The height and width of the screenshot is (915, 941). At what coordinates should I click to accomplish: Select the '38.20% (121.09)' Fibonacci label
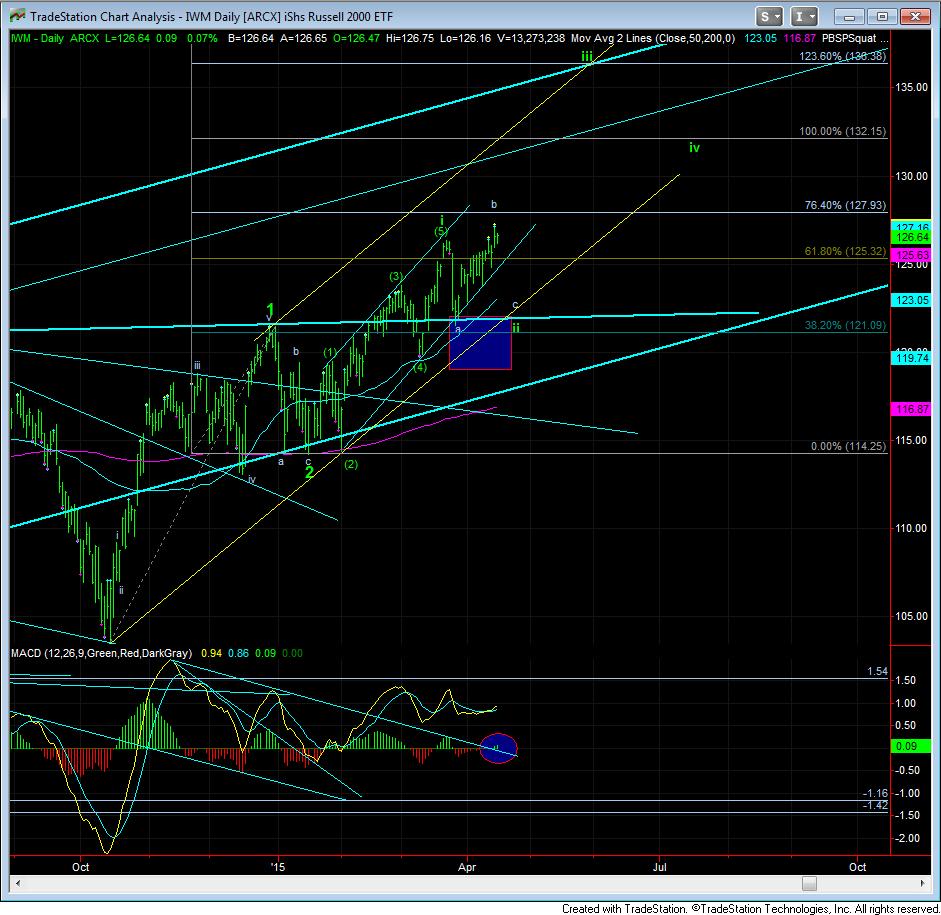click(x=845, y=325)
